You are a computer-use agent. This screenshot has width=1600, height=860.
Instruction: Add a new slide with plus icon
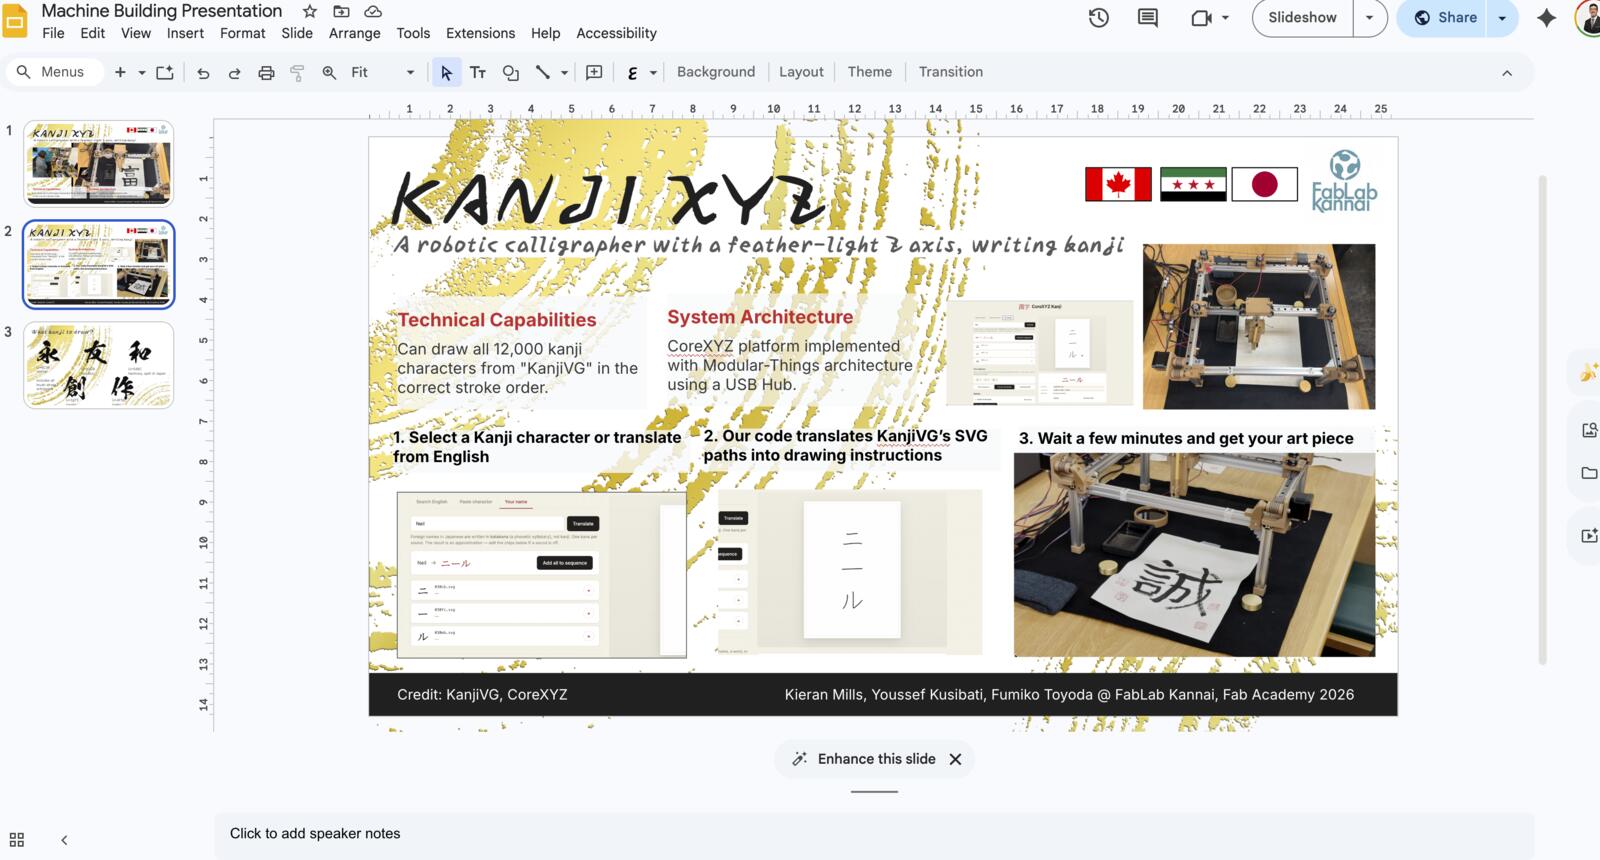[120, 72]
